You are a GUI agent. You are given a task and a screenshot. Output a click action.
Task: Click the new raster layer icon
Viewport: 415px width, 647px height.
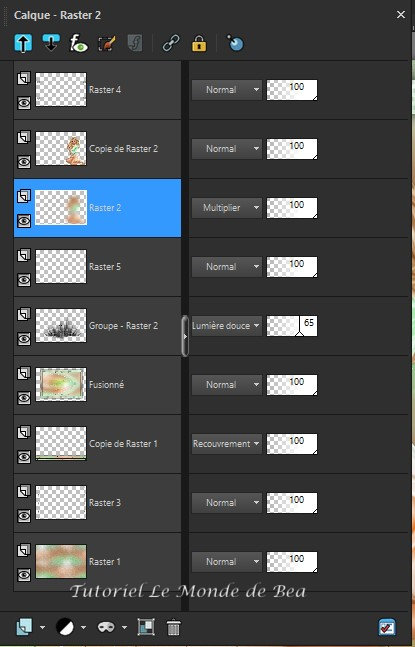[x=24, y=627]
